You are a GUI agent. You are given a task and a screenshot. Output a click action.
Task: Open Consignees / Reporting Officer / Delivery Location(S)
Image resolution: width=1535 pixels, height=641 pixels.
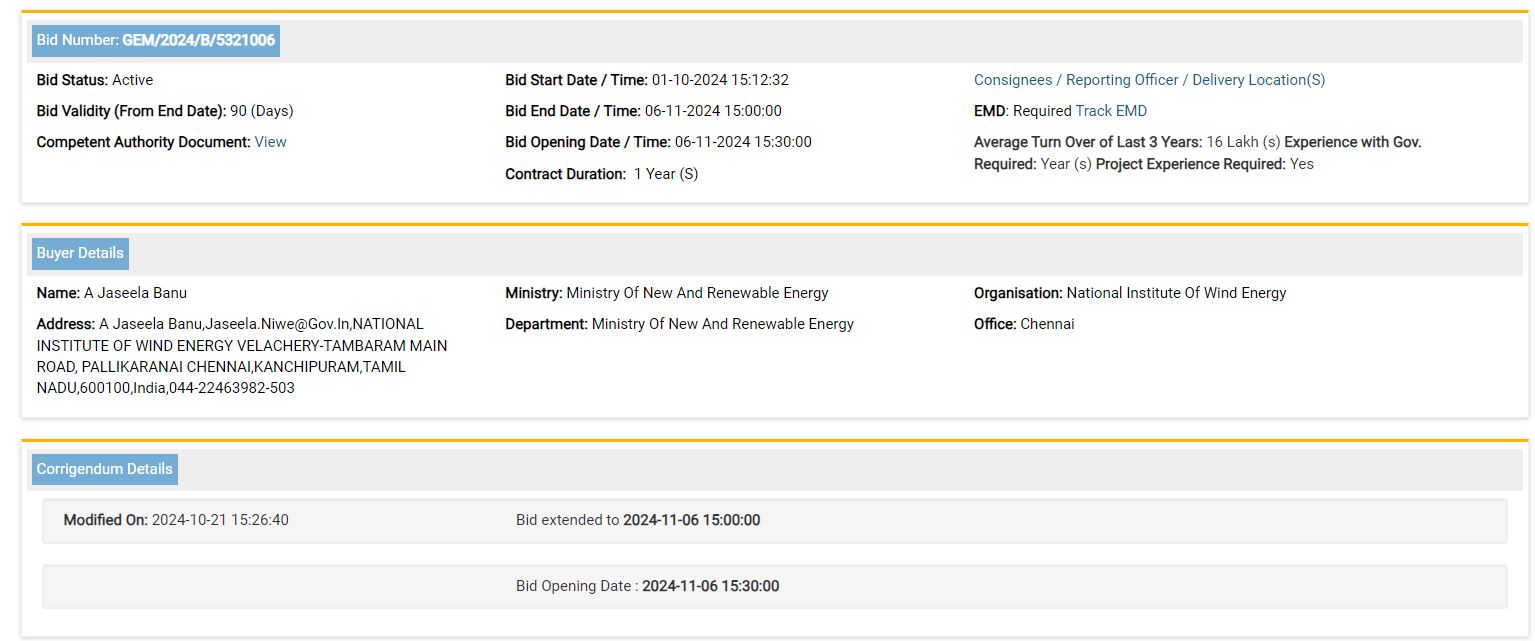pos(1149,80)
